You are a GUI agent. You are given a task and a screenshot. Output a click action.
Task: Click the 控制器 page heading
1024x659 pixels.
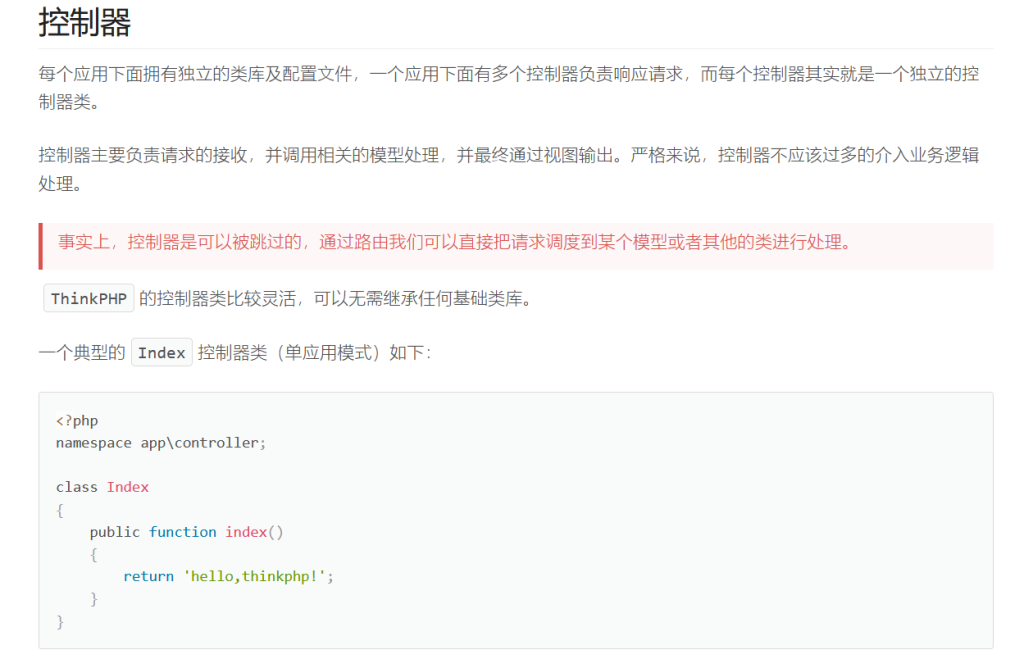[85, 22]
